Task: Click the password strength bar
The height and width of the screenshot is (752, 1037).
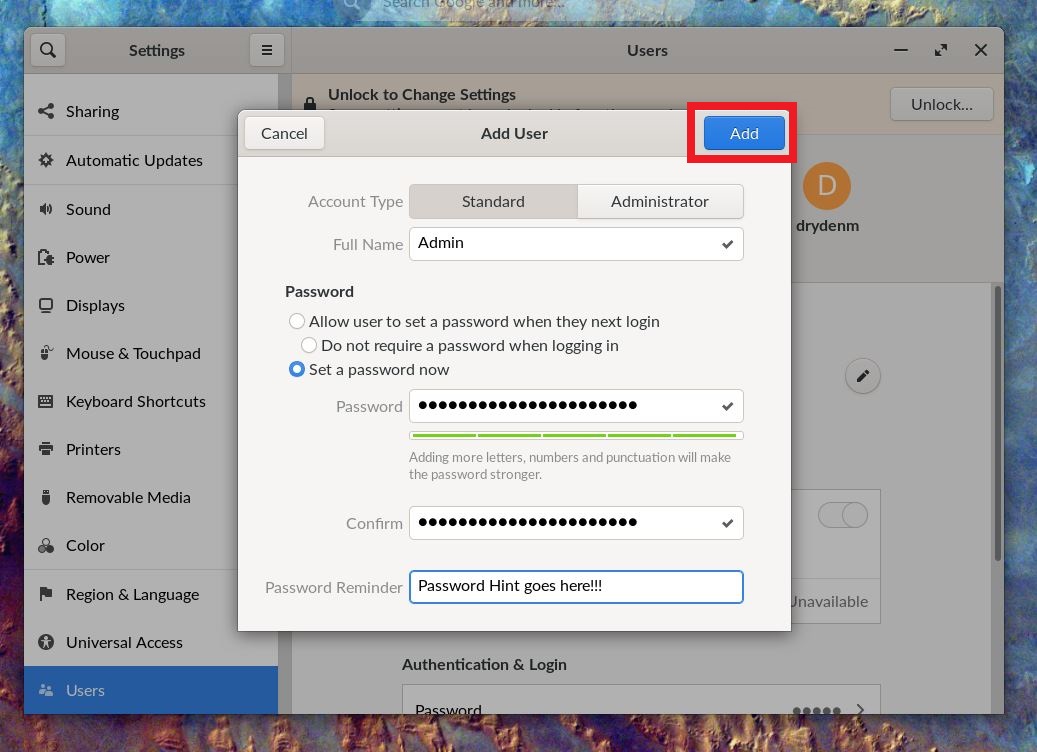Action: (x=576, y=435)
